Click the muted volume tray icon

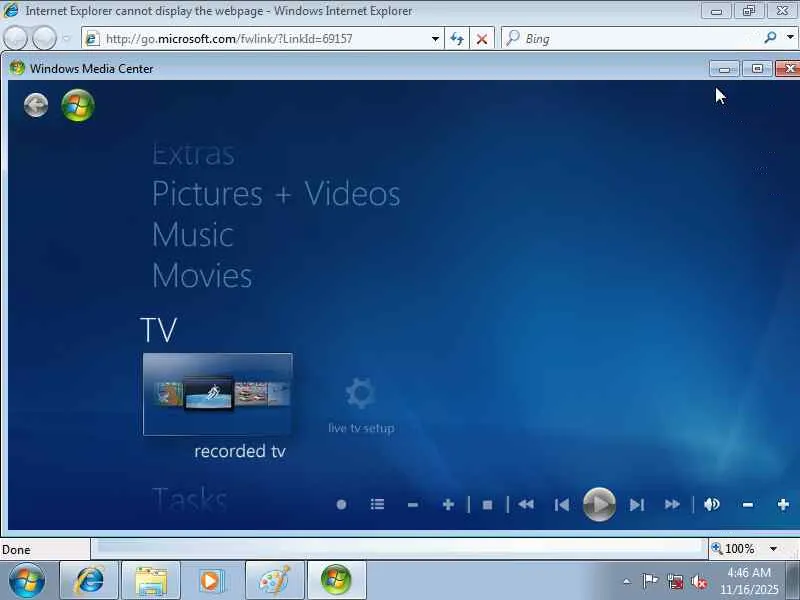click(x=699, y=582)
